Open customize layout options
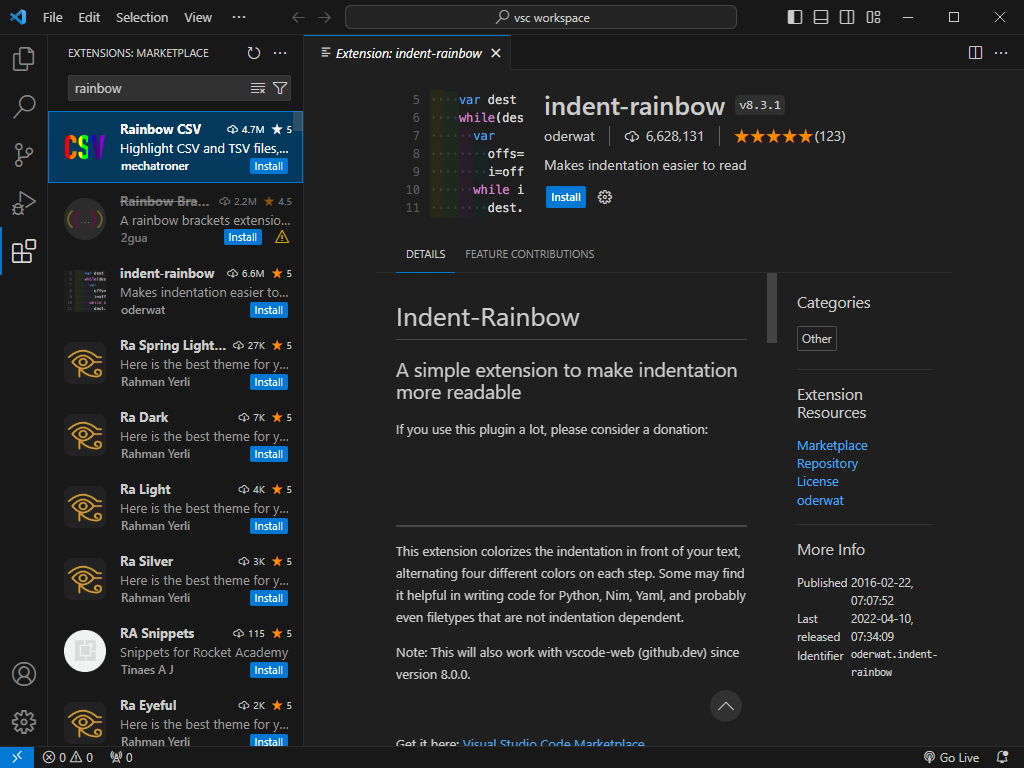 coord(873,17)
